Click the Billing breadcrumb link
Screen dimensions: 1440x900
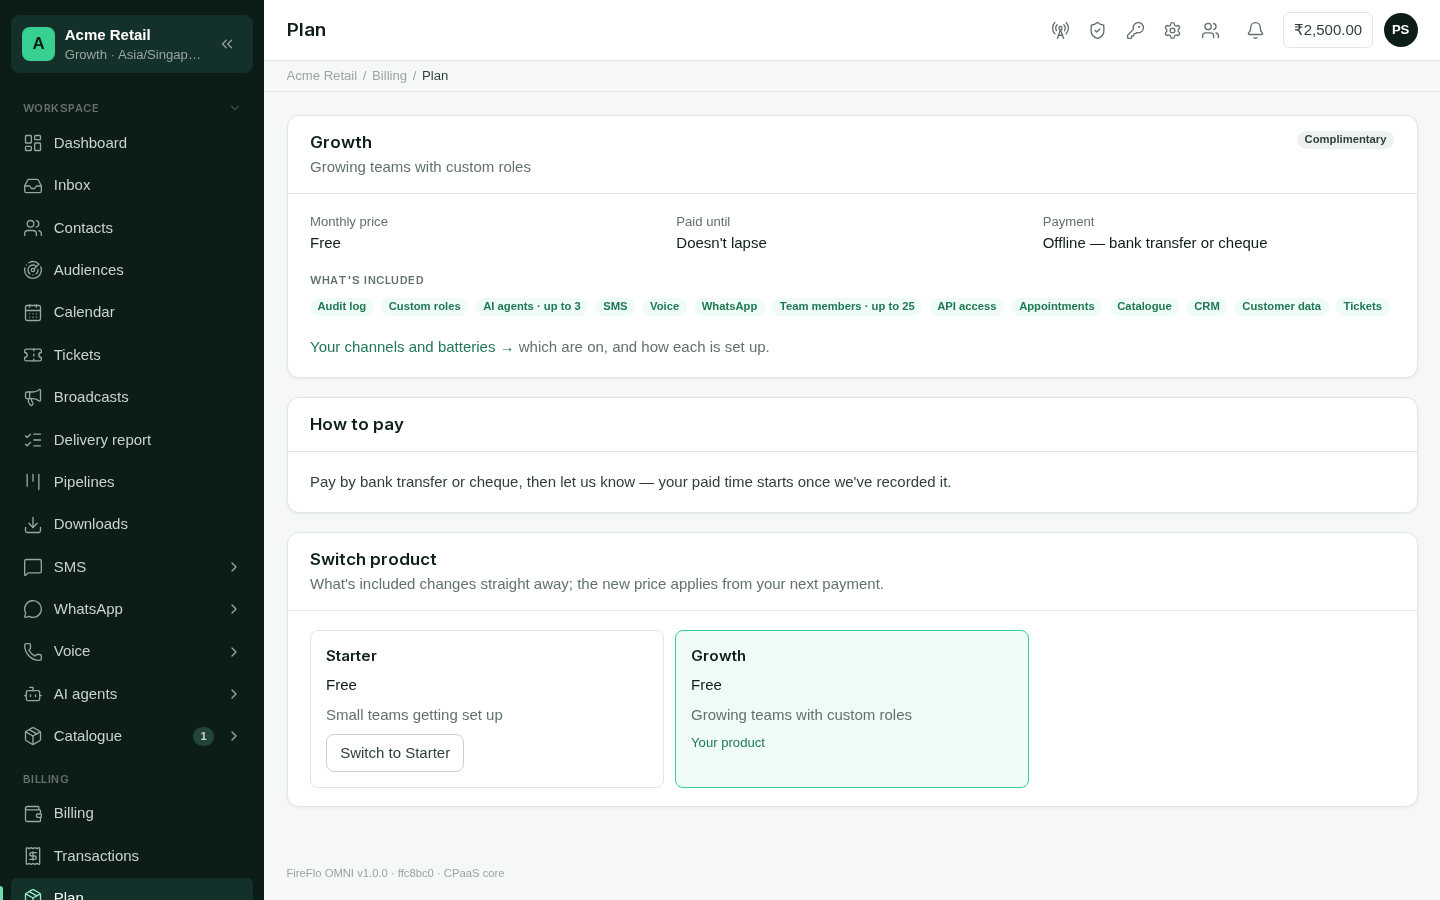pyautogui.click(x=389, y=76)
